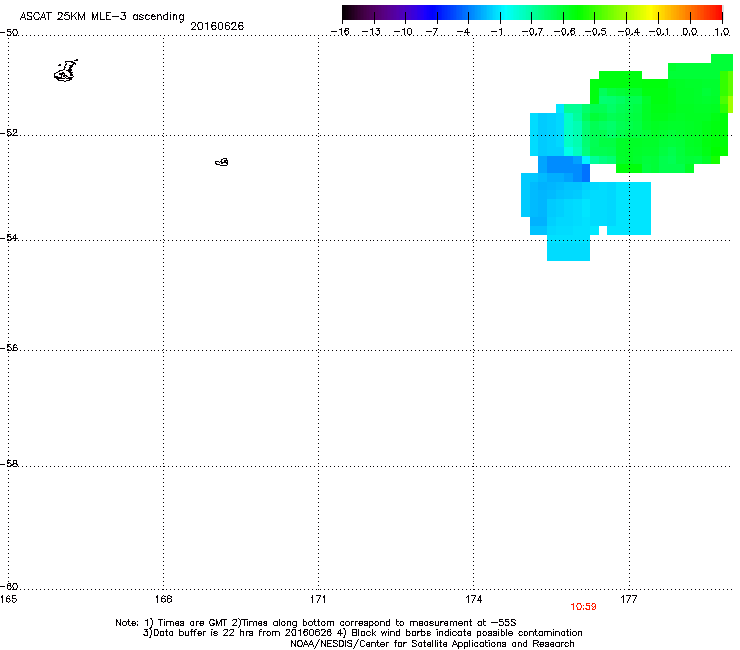
Task: Select the '-56' latitude axis label
Action: tap(9, 347)
